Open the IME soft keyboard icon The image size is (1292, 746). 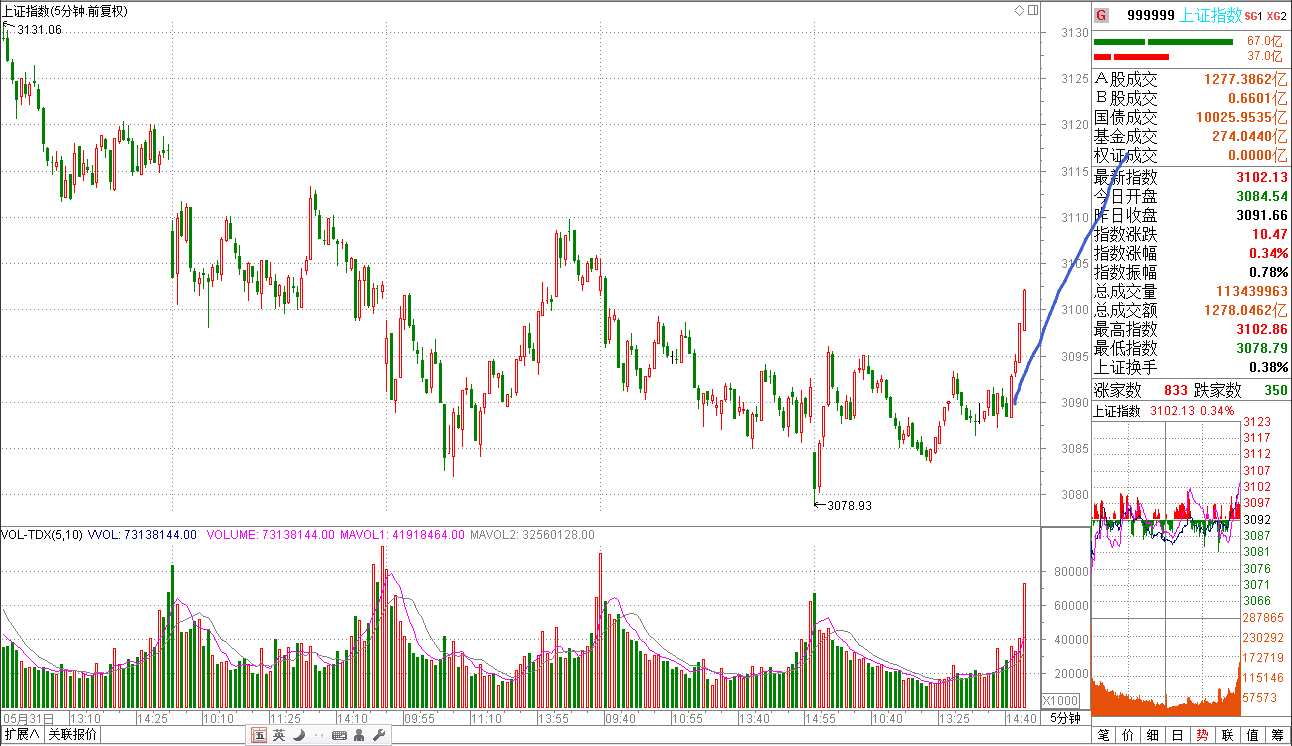[339, 735]
